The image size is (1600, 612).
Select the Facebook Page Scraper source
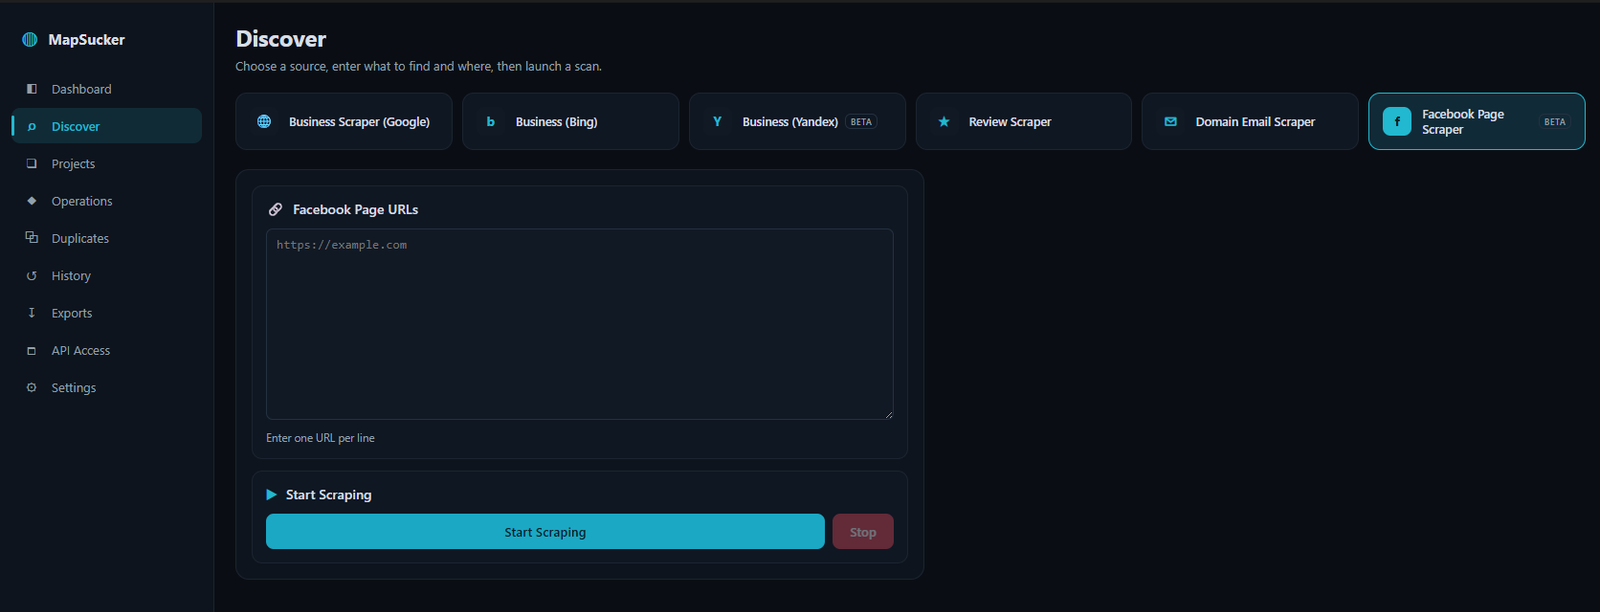pos(1477,121)
